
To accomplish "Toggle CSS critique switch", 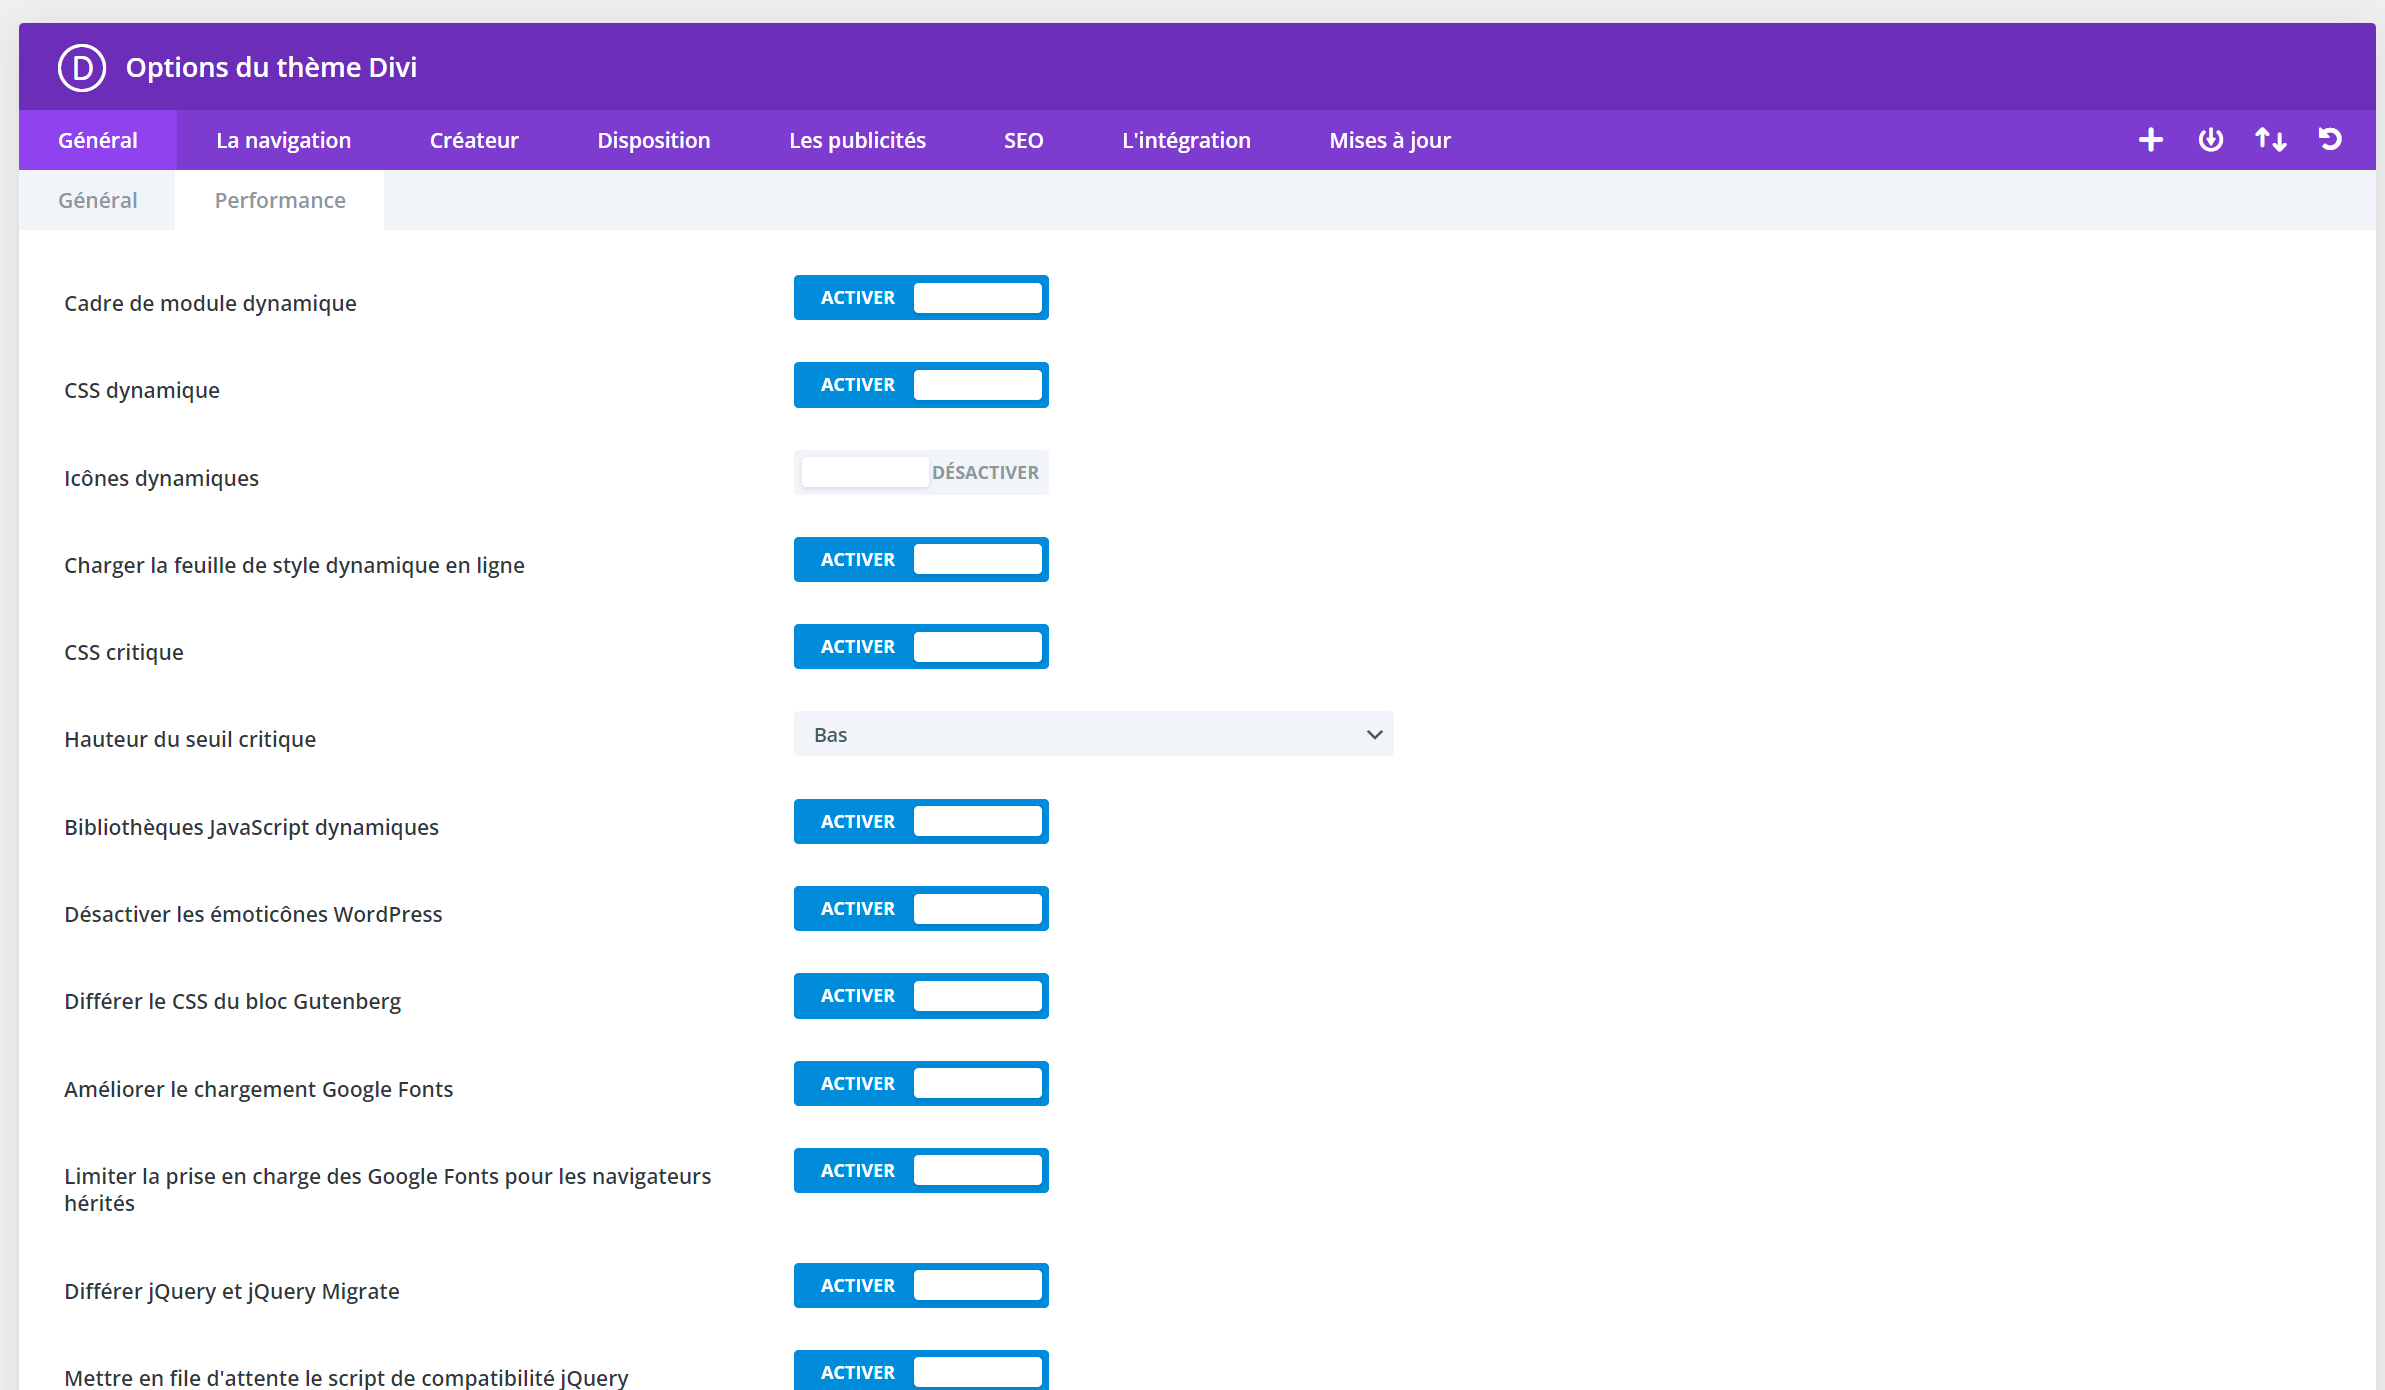I will pyautogui.click(x=921, y=647).
